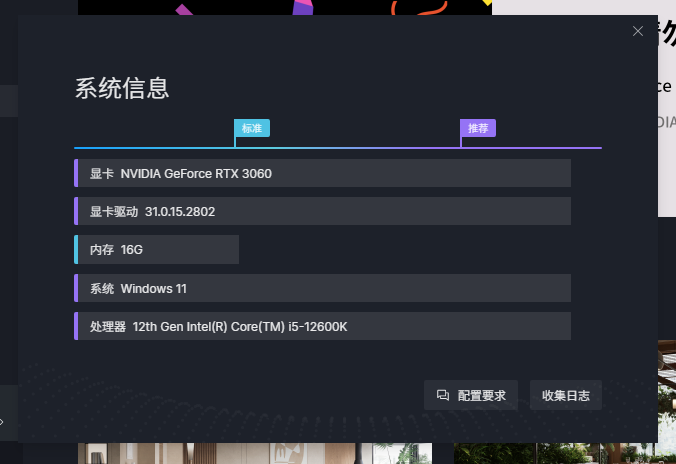Click the 推荐 level marker flag
676x464 pixels.
[478, 128]
